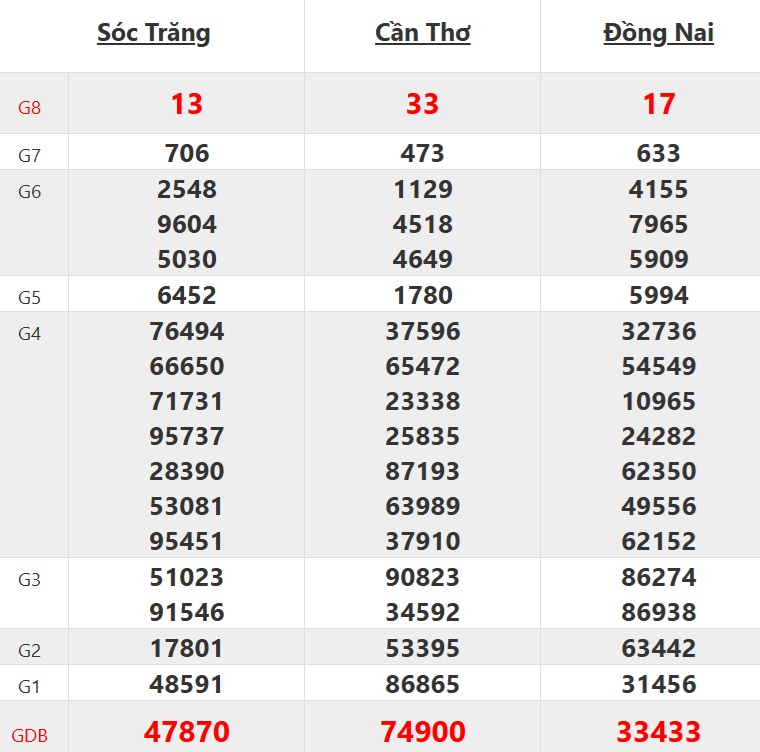Click Đồng Nai G1 number 31456
Viewport: 760px width, 752px height.
659,685
